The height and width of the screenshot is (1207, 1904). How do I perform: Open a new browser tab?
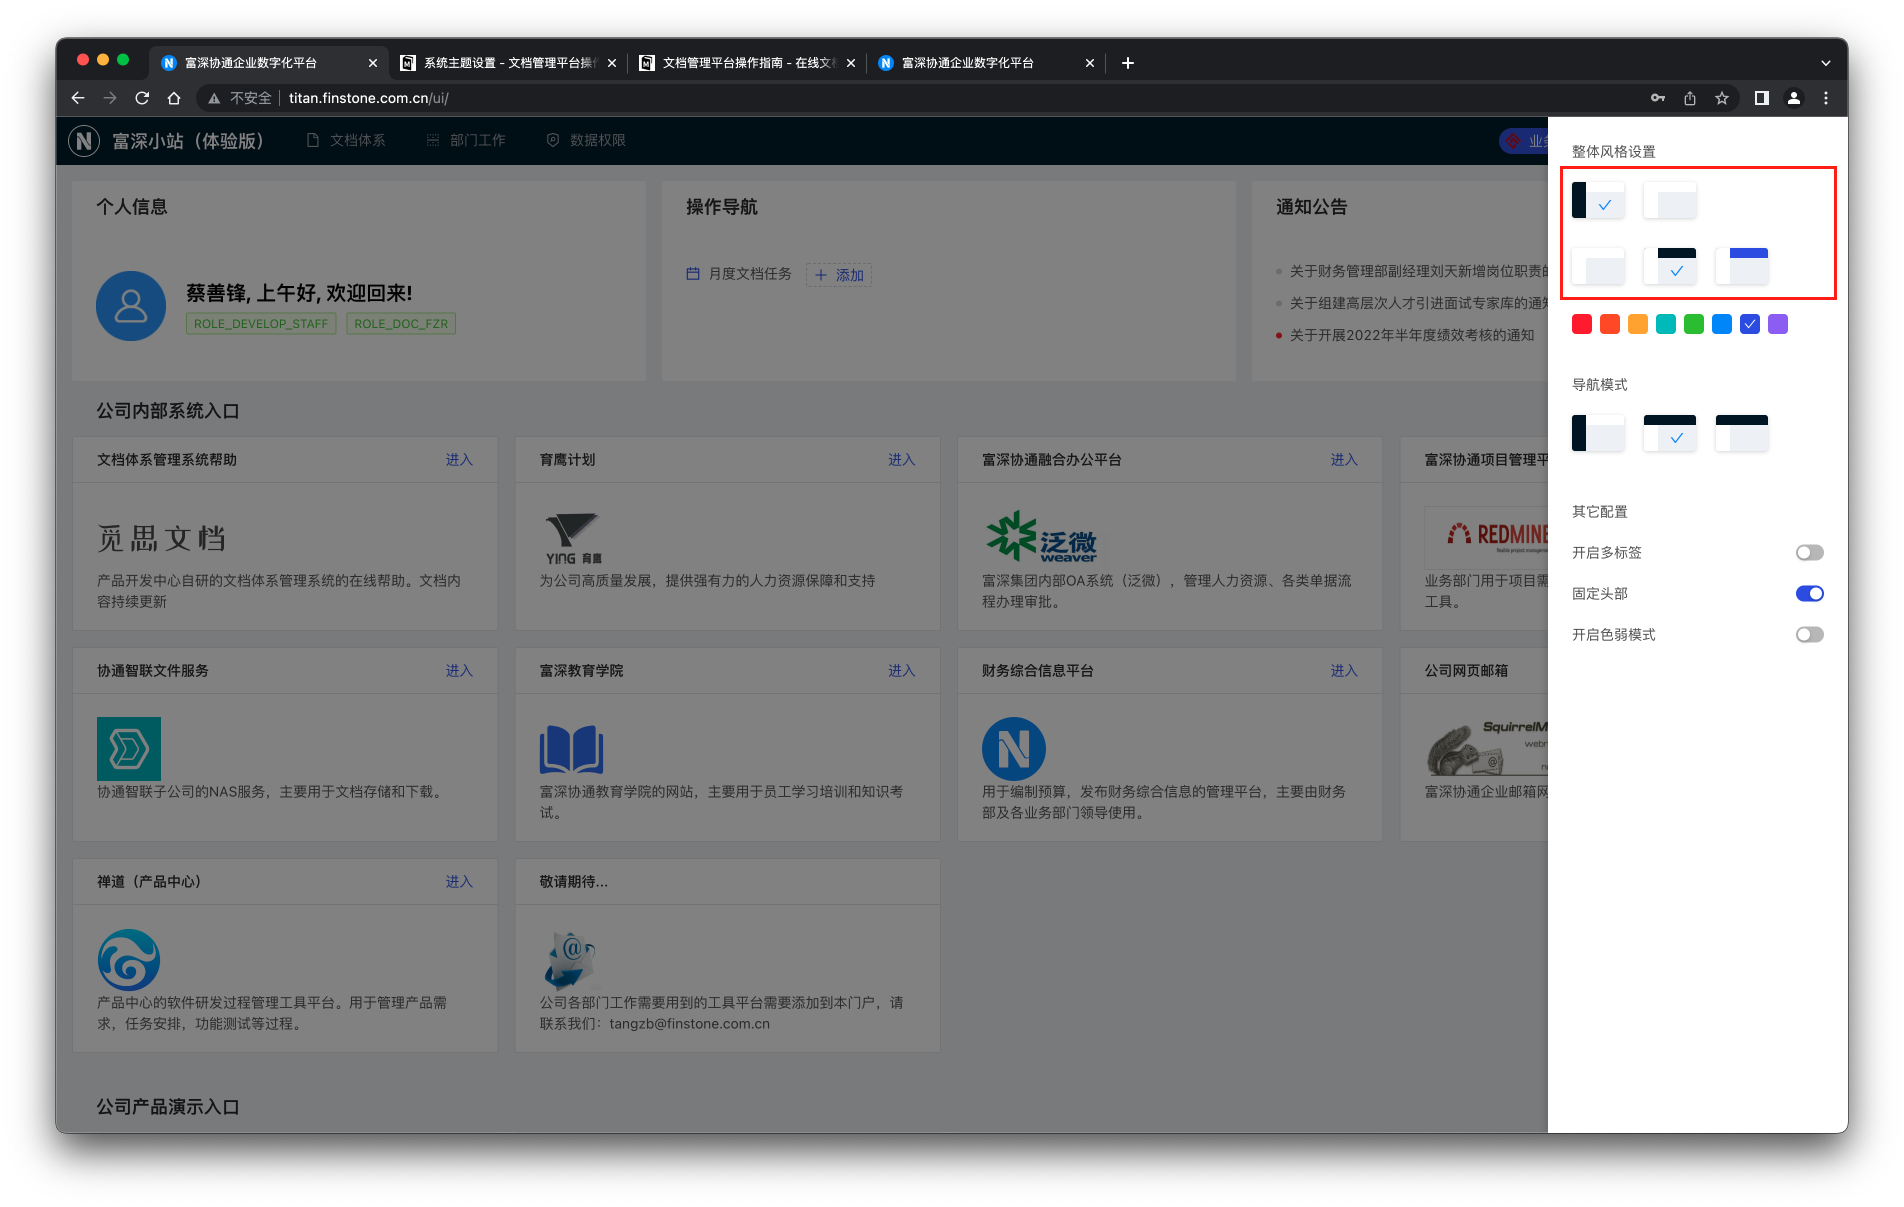tap(1128, 63)
